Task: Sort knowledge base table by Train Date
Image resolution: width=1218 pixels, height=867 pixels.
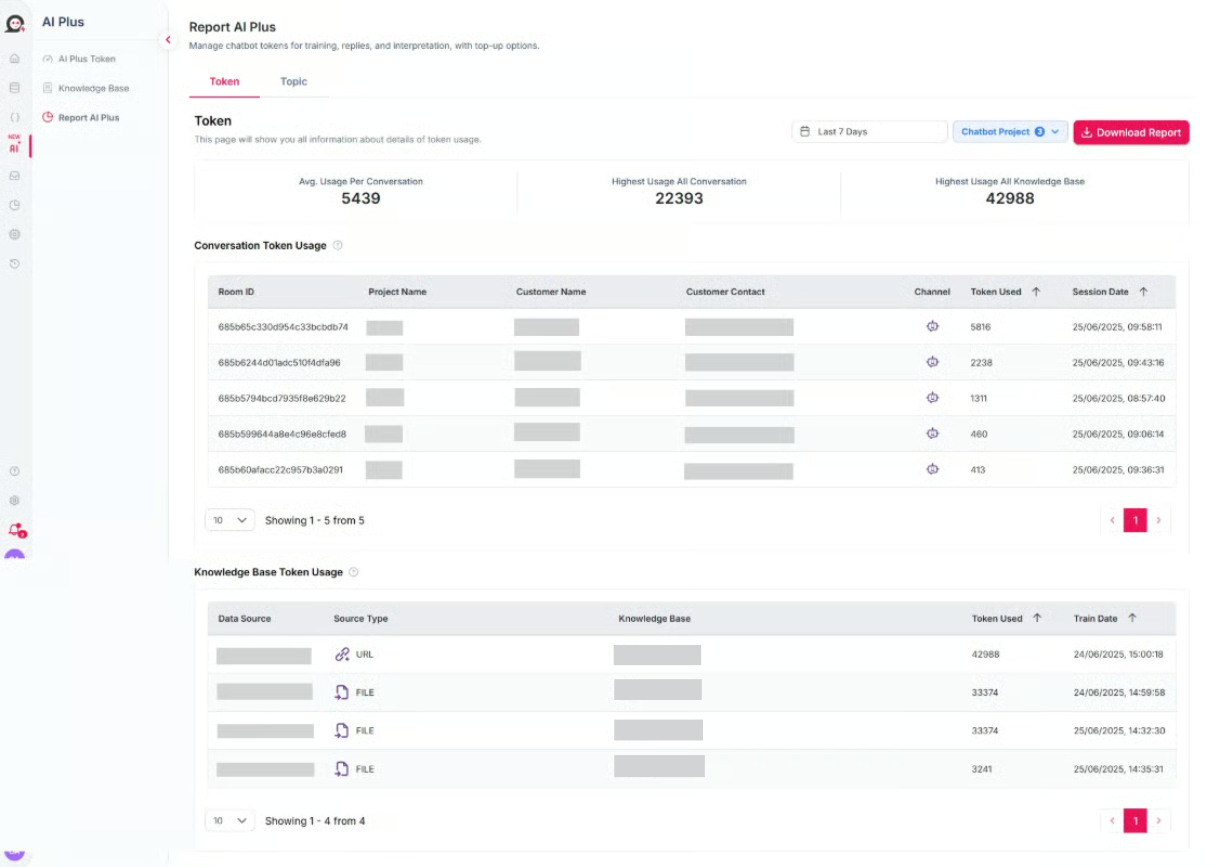Action: click(1132, 618)
